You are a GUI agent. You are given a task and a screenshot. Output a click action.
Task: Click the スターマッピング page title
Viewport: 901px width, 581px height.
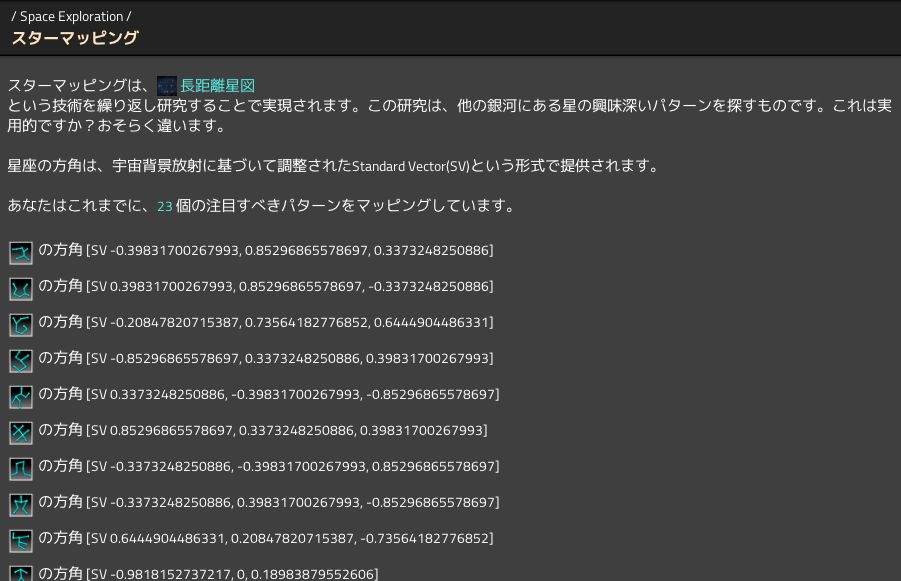coord(75,38)
